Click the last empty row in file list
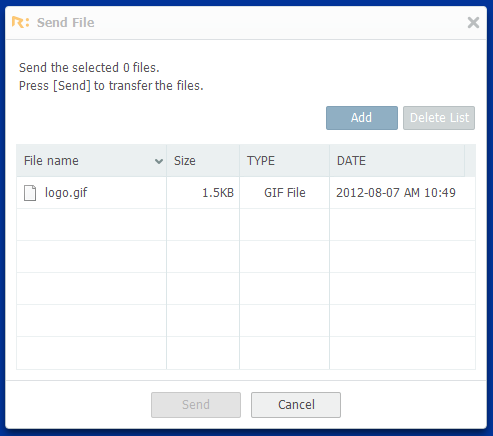The image size is (493, 436). [246, 353]
